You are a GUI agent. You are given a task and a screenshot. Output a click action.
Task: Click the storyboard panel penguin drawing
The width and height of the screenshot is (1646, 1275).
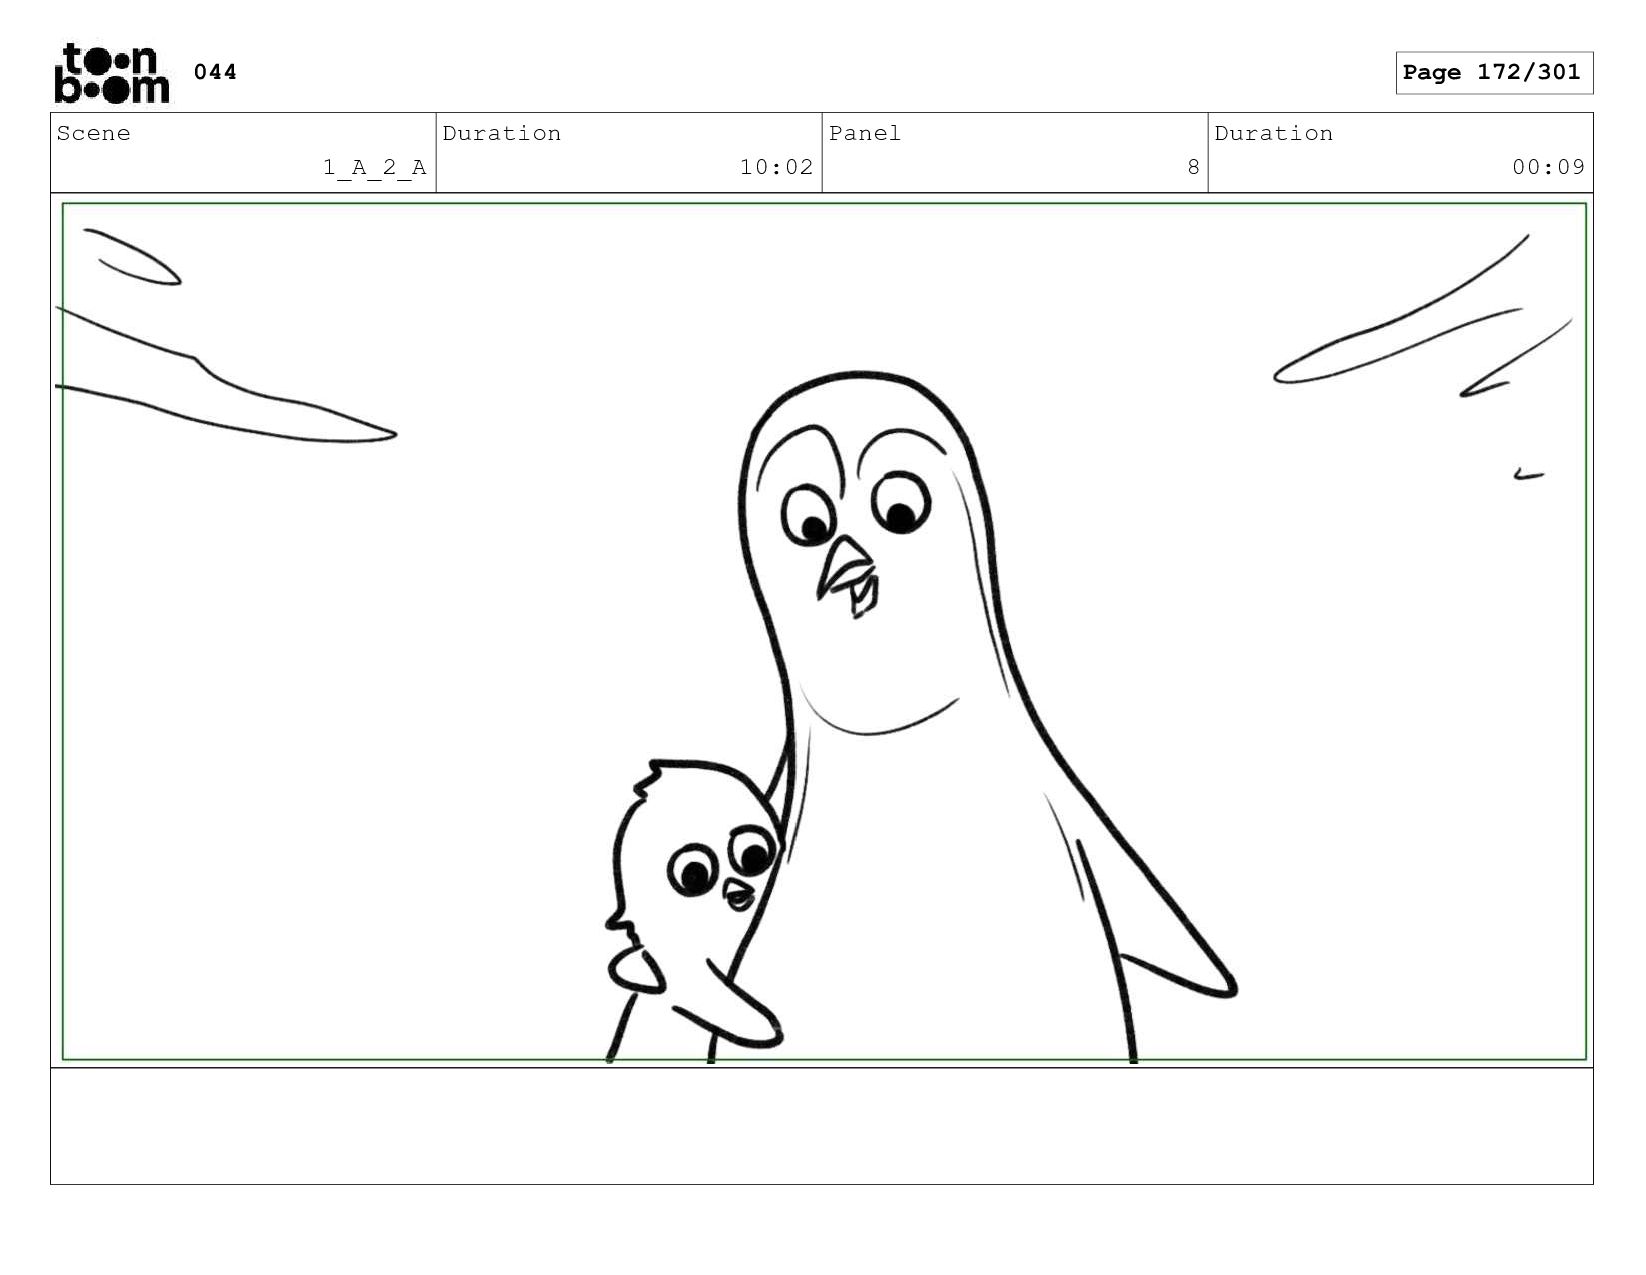click(x=824, y=632)
